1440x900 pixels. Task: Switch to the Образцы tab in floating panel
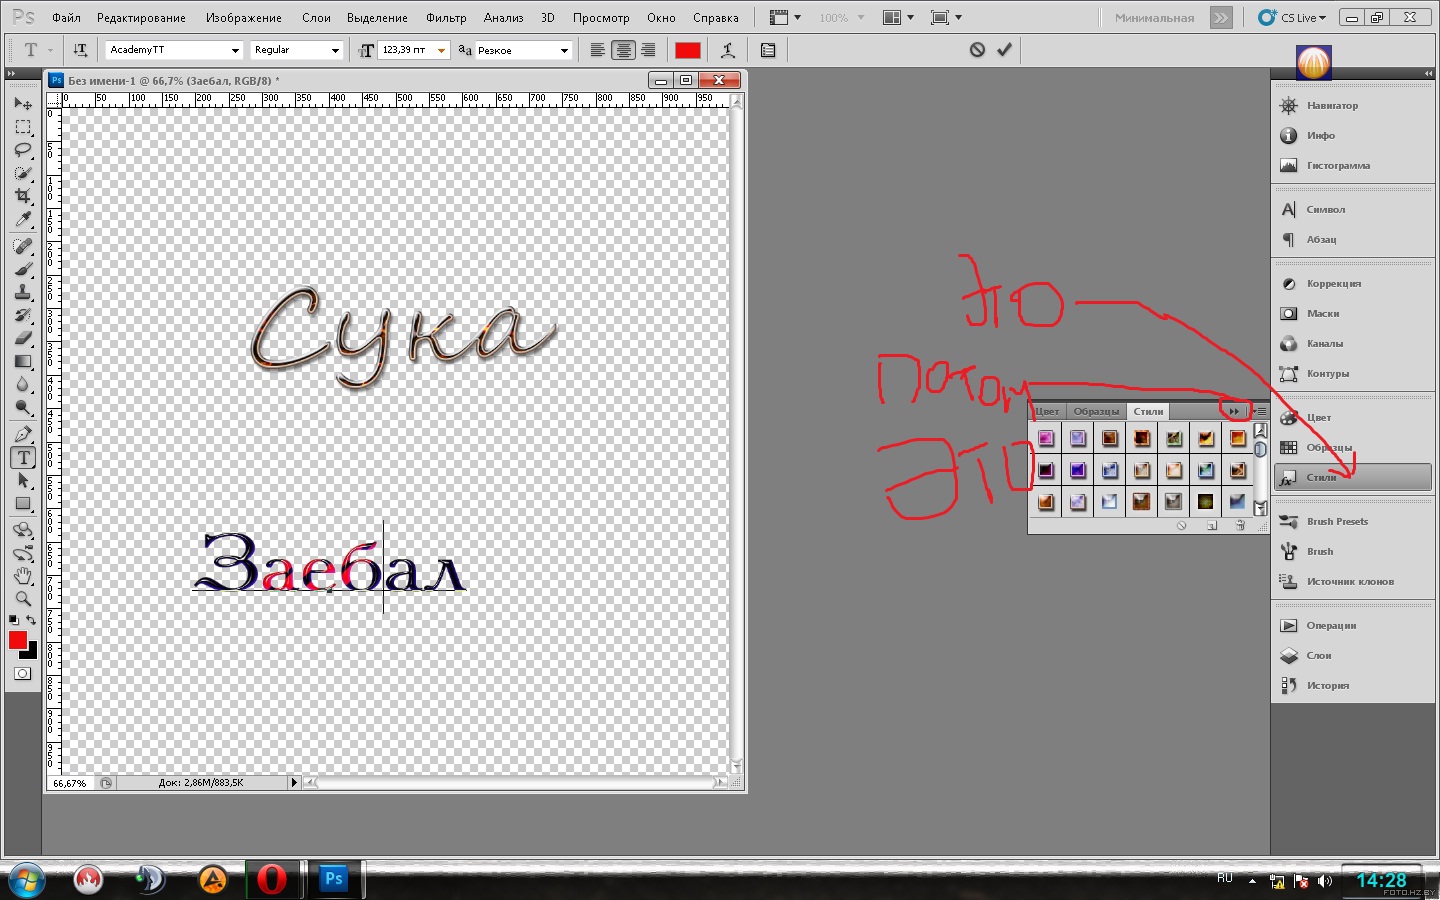click(1096, 411)
